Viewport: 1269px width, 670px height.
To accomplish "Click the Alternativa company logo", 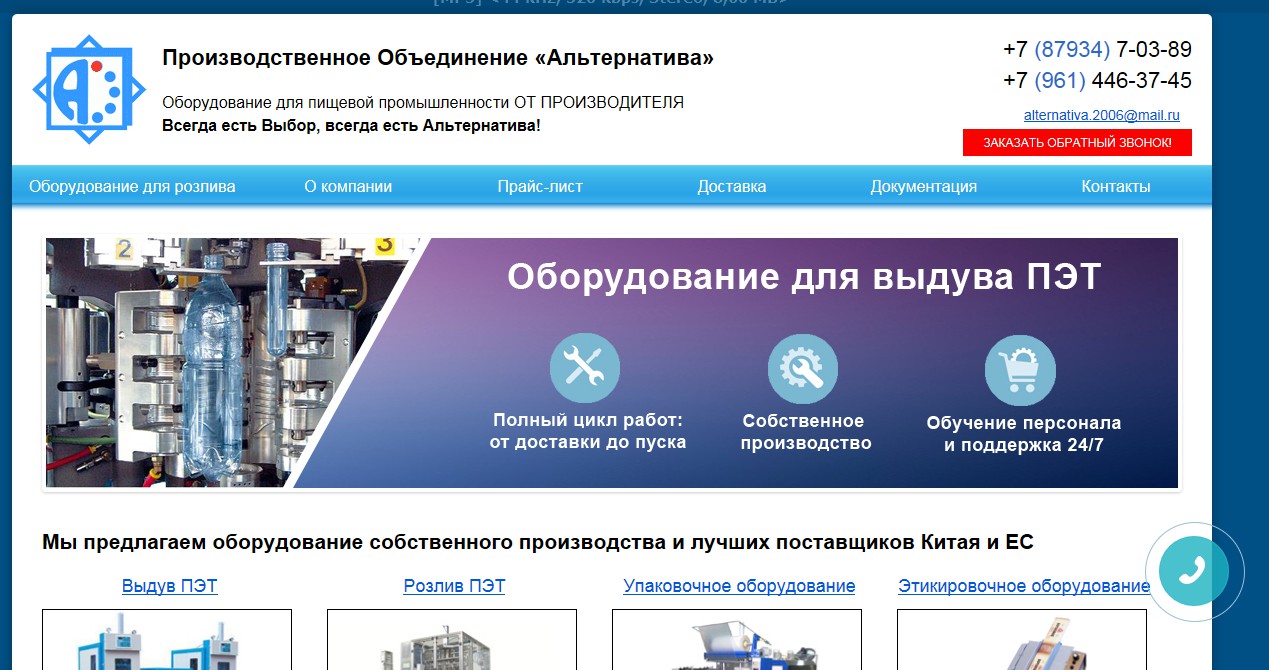I will coord(90,90).
